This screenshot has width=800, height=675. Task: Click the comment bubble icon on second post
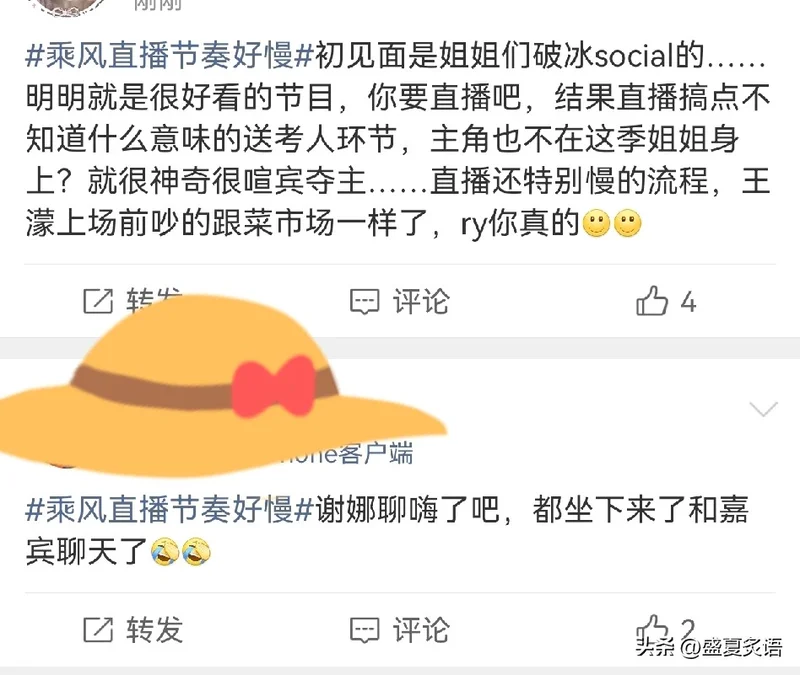364,630
